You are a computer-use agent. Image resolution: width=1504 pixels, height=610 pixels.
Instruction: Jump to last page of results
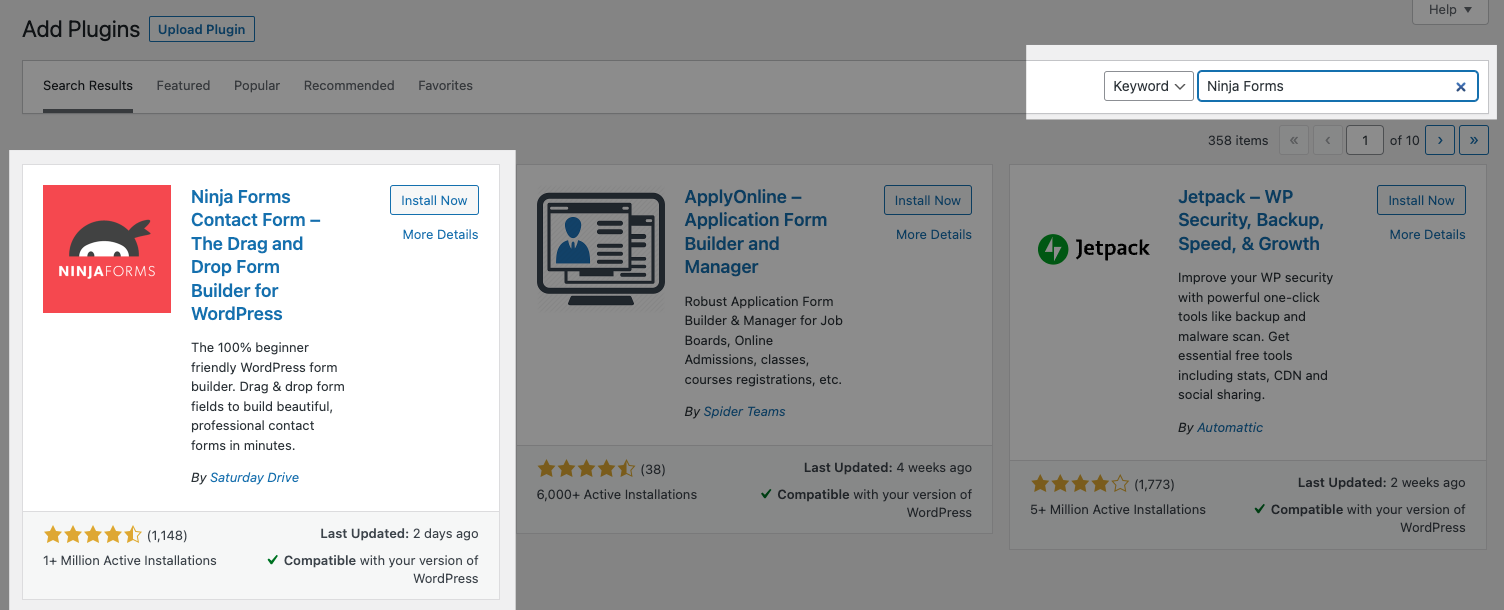coord(1473,140)
